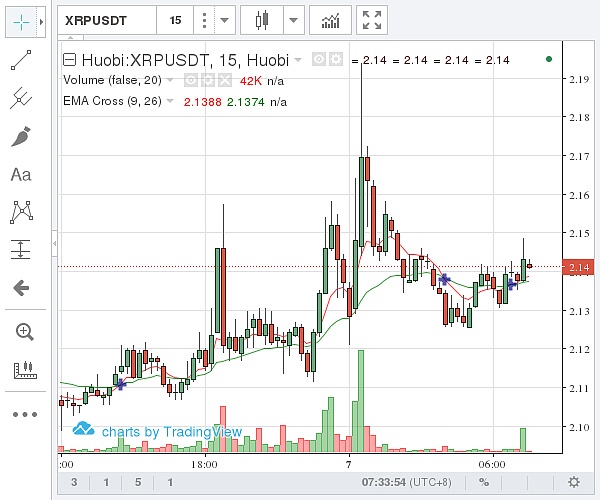This screenshot has width=600, height=500.
Task: Click the 2.14 current price label
Action: (x=578, y=267)
